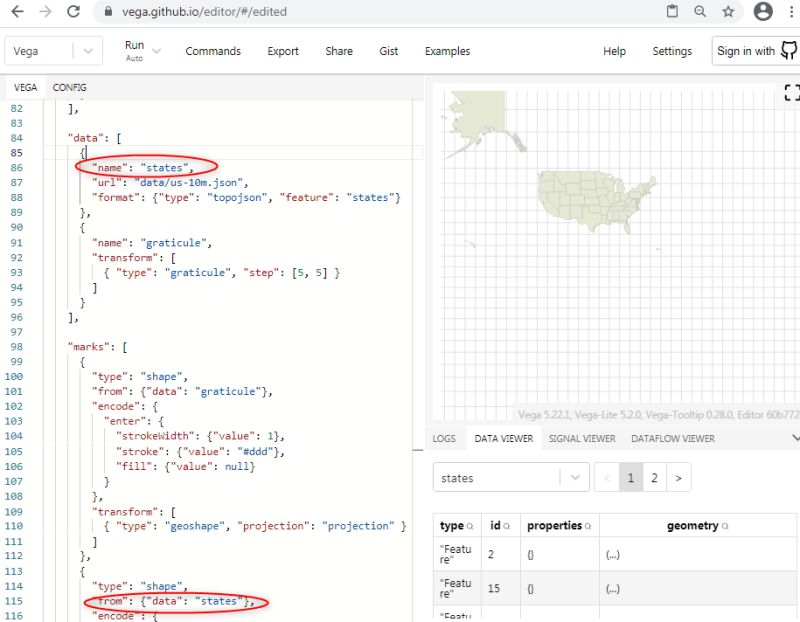This screenshot has height=622, width=800.
Task: Toggle fullscreen view of the map
Action: coord(791,92)
